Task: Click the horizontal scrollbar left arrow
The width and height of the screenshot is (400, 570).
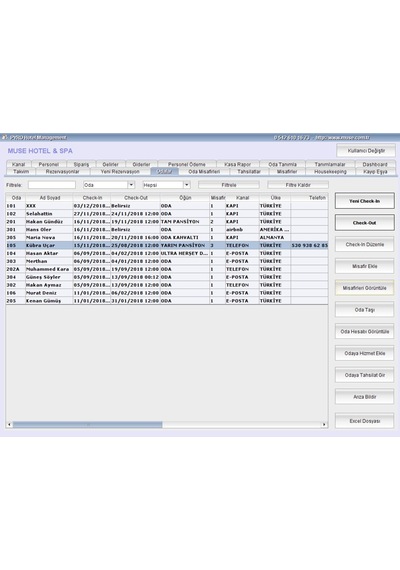Action: click(9, 424)
